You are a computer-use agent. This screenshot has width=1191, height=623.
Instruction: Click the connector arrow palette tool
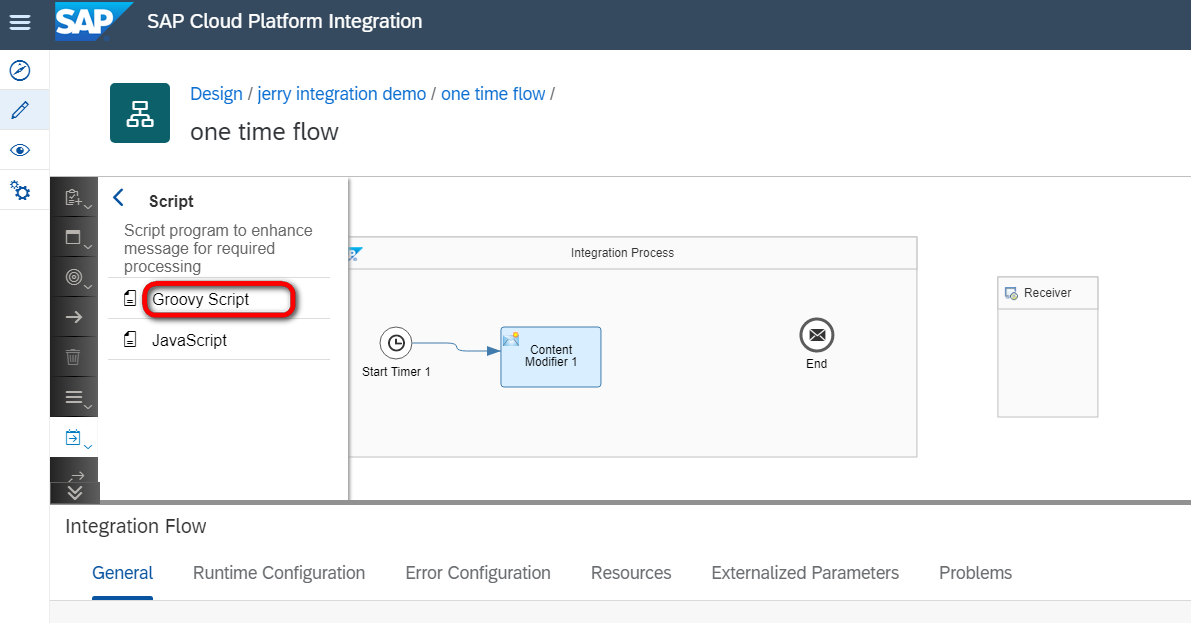tap(74, 317)
